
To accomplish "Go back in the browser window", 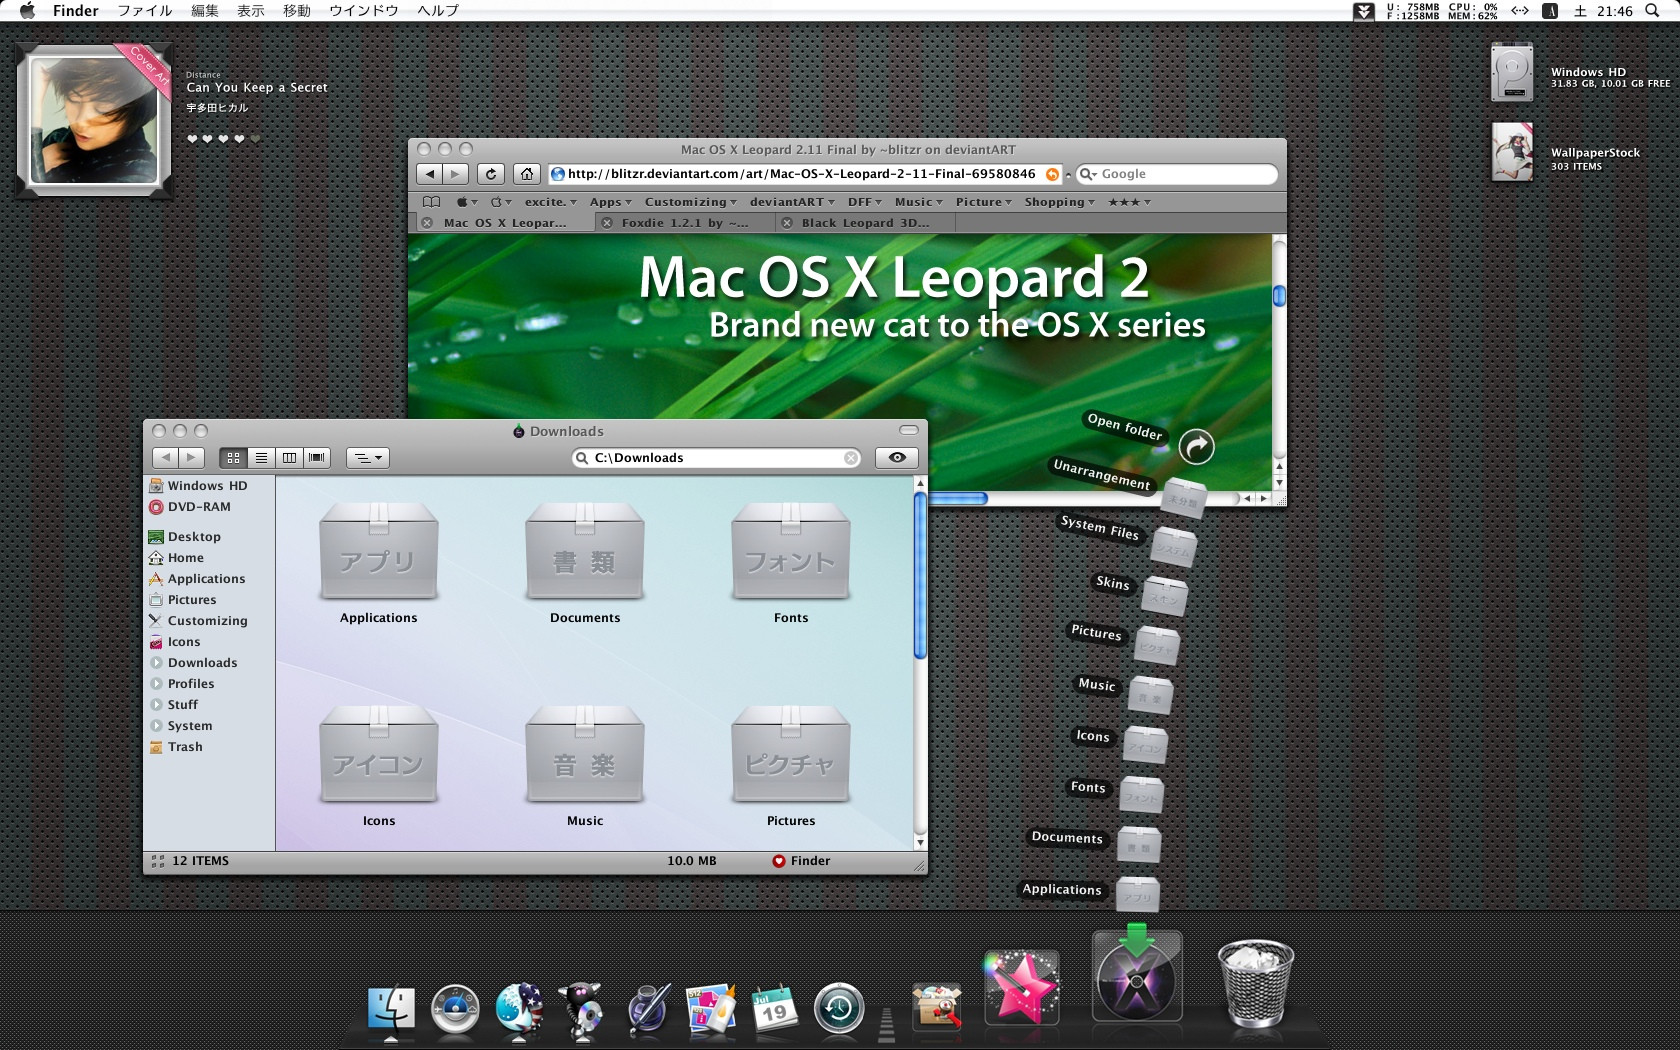I will coord(430,174).
